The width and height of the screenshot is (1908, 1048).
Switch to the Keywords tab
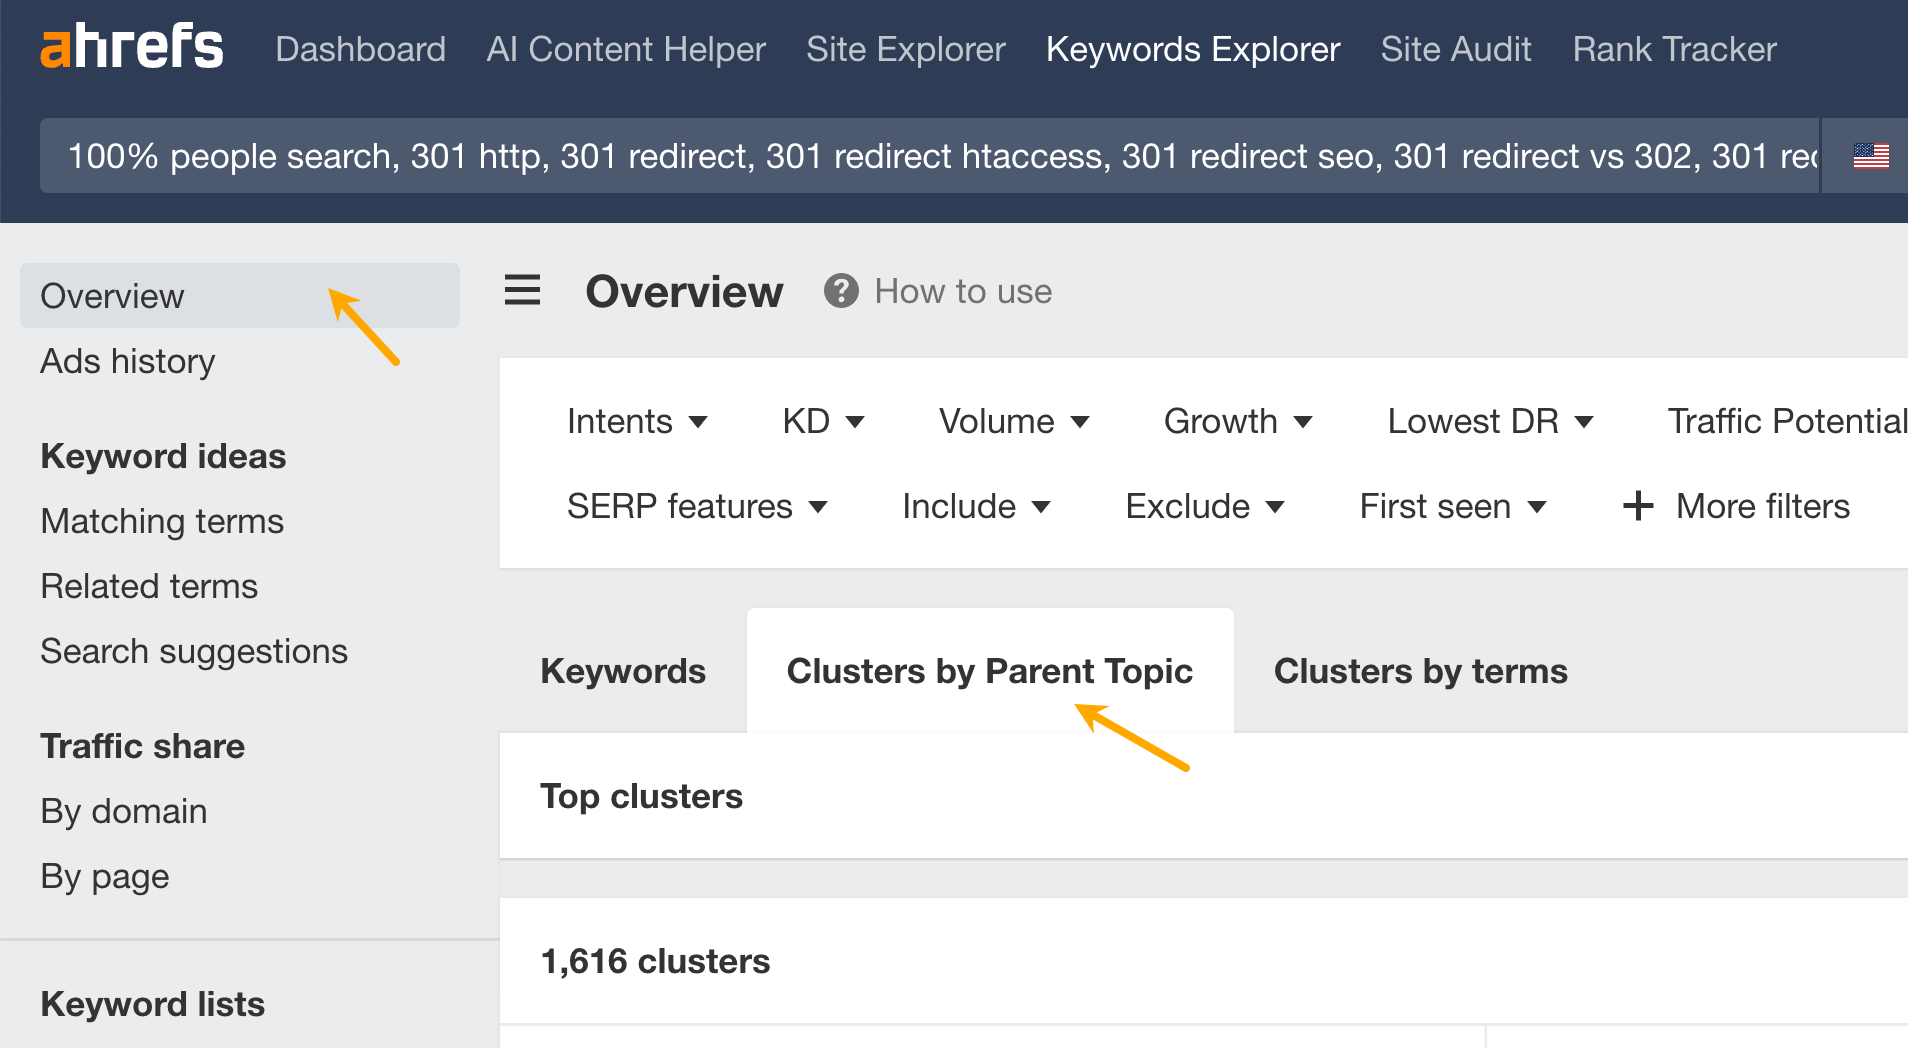click(623, 671)
